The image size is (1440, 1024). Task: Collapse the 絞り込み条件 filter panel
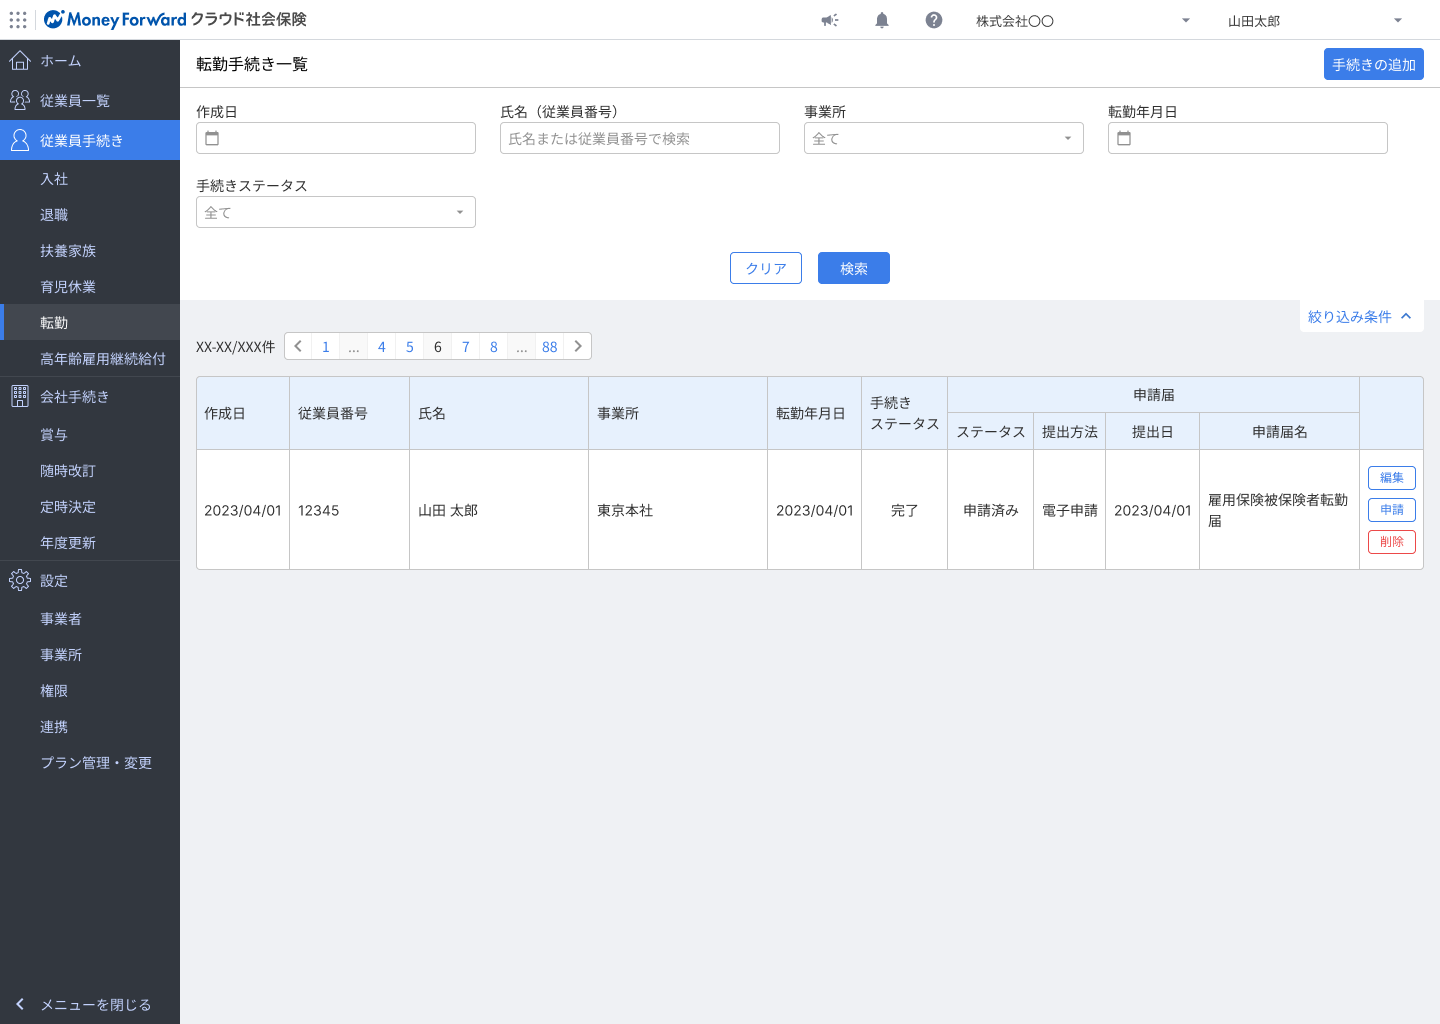(x=1361, y=316)
